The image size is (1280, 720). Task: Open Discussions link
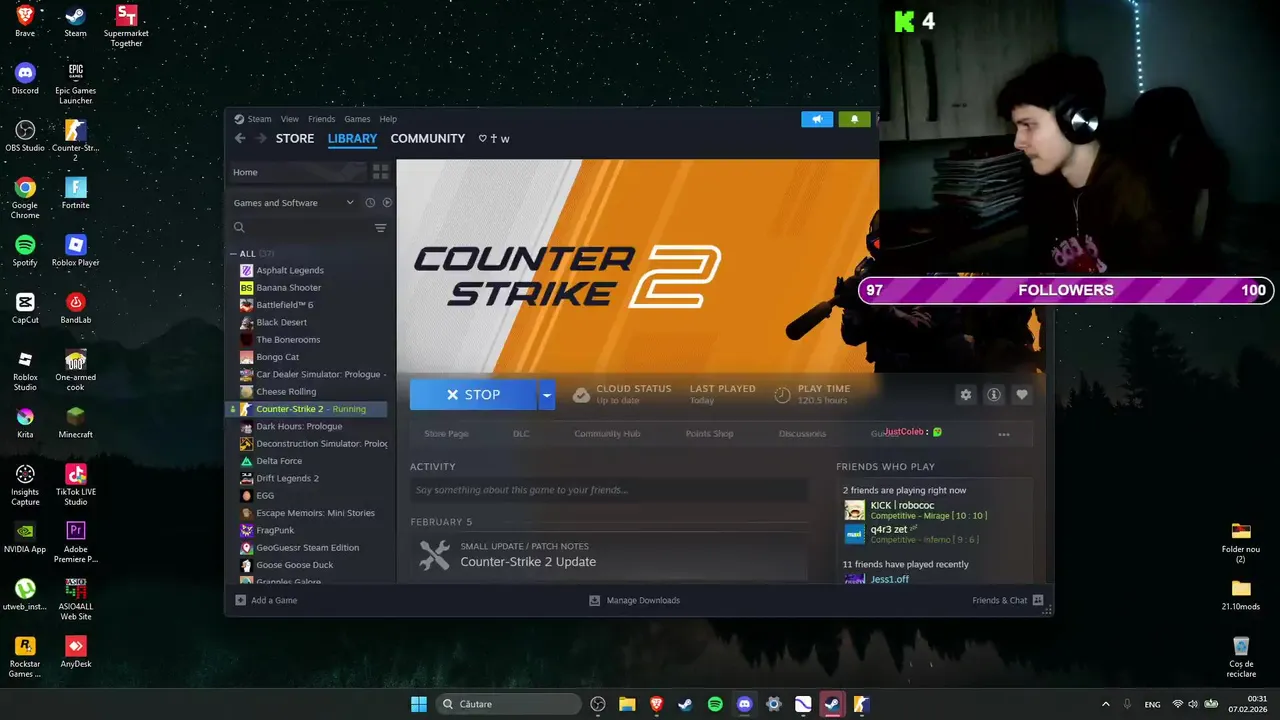802,434
